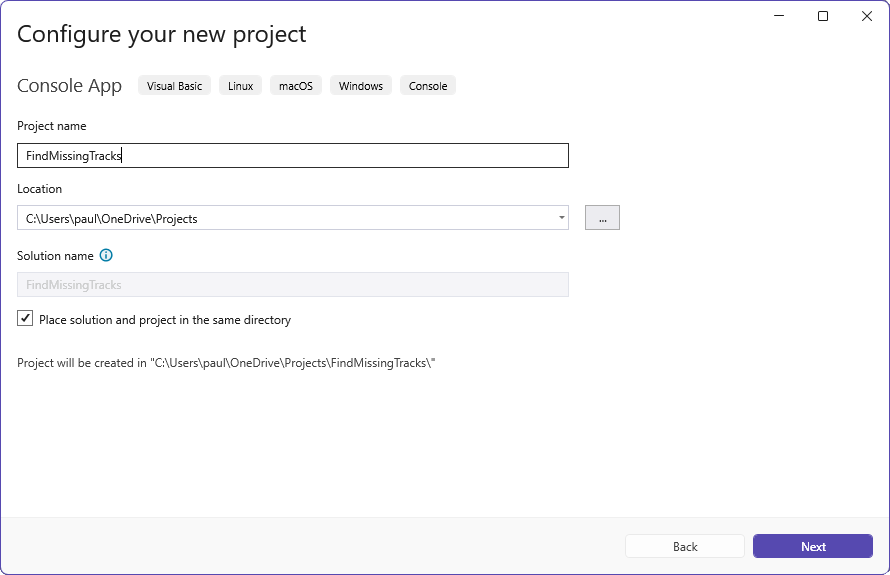Select the Windows platform tag
This screenshot has width=890, height=575.
coord(361,86)
